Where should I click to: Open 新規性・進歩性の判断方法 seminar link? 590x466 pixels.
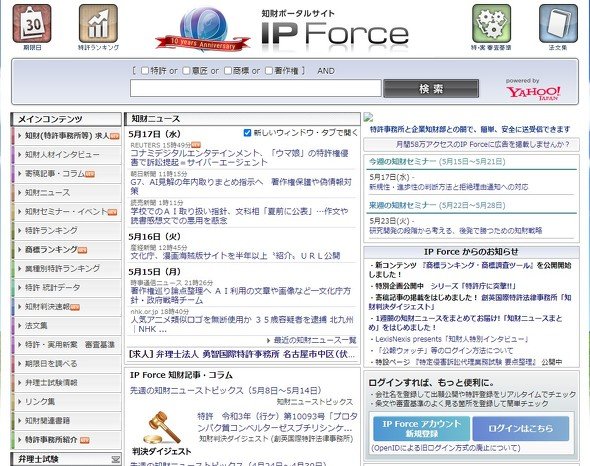pyautogui.click(x=449, y=187)
